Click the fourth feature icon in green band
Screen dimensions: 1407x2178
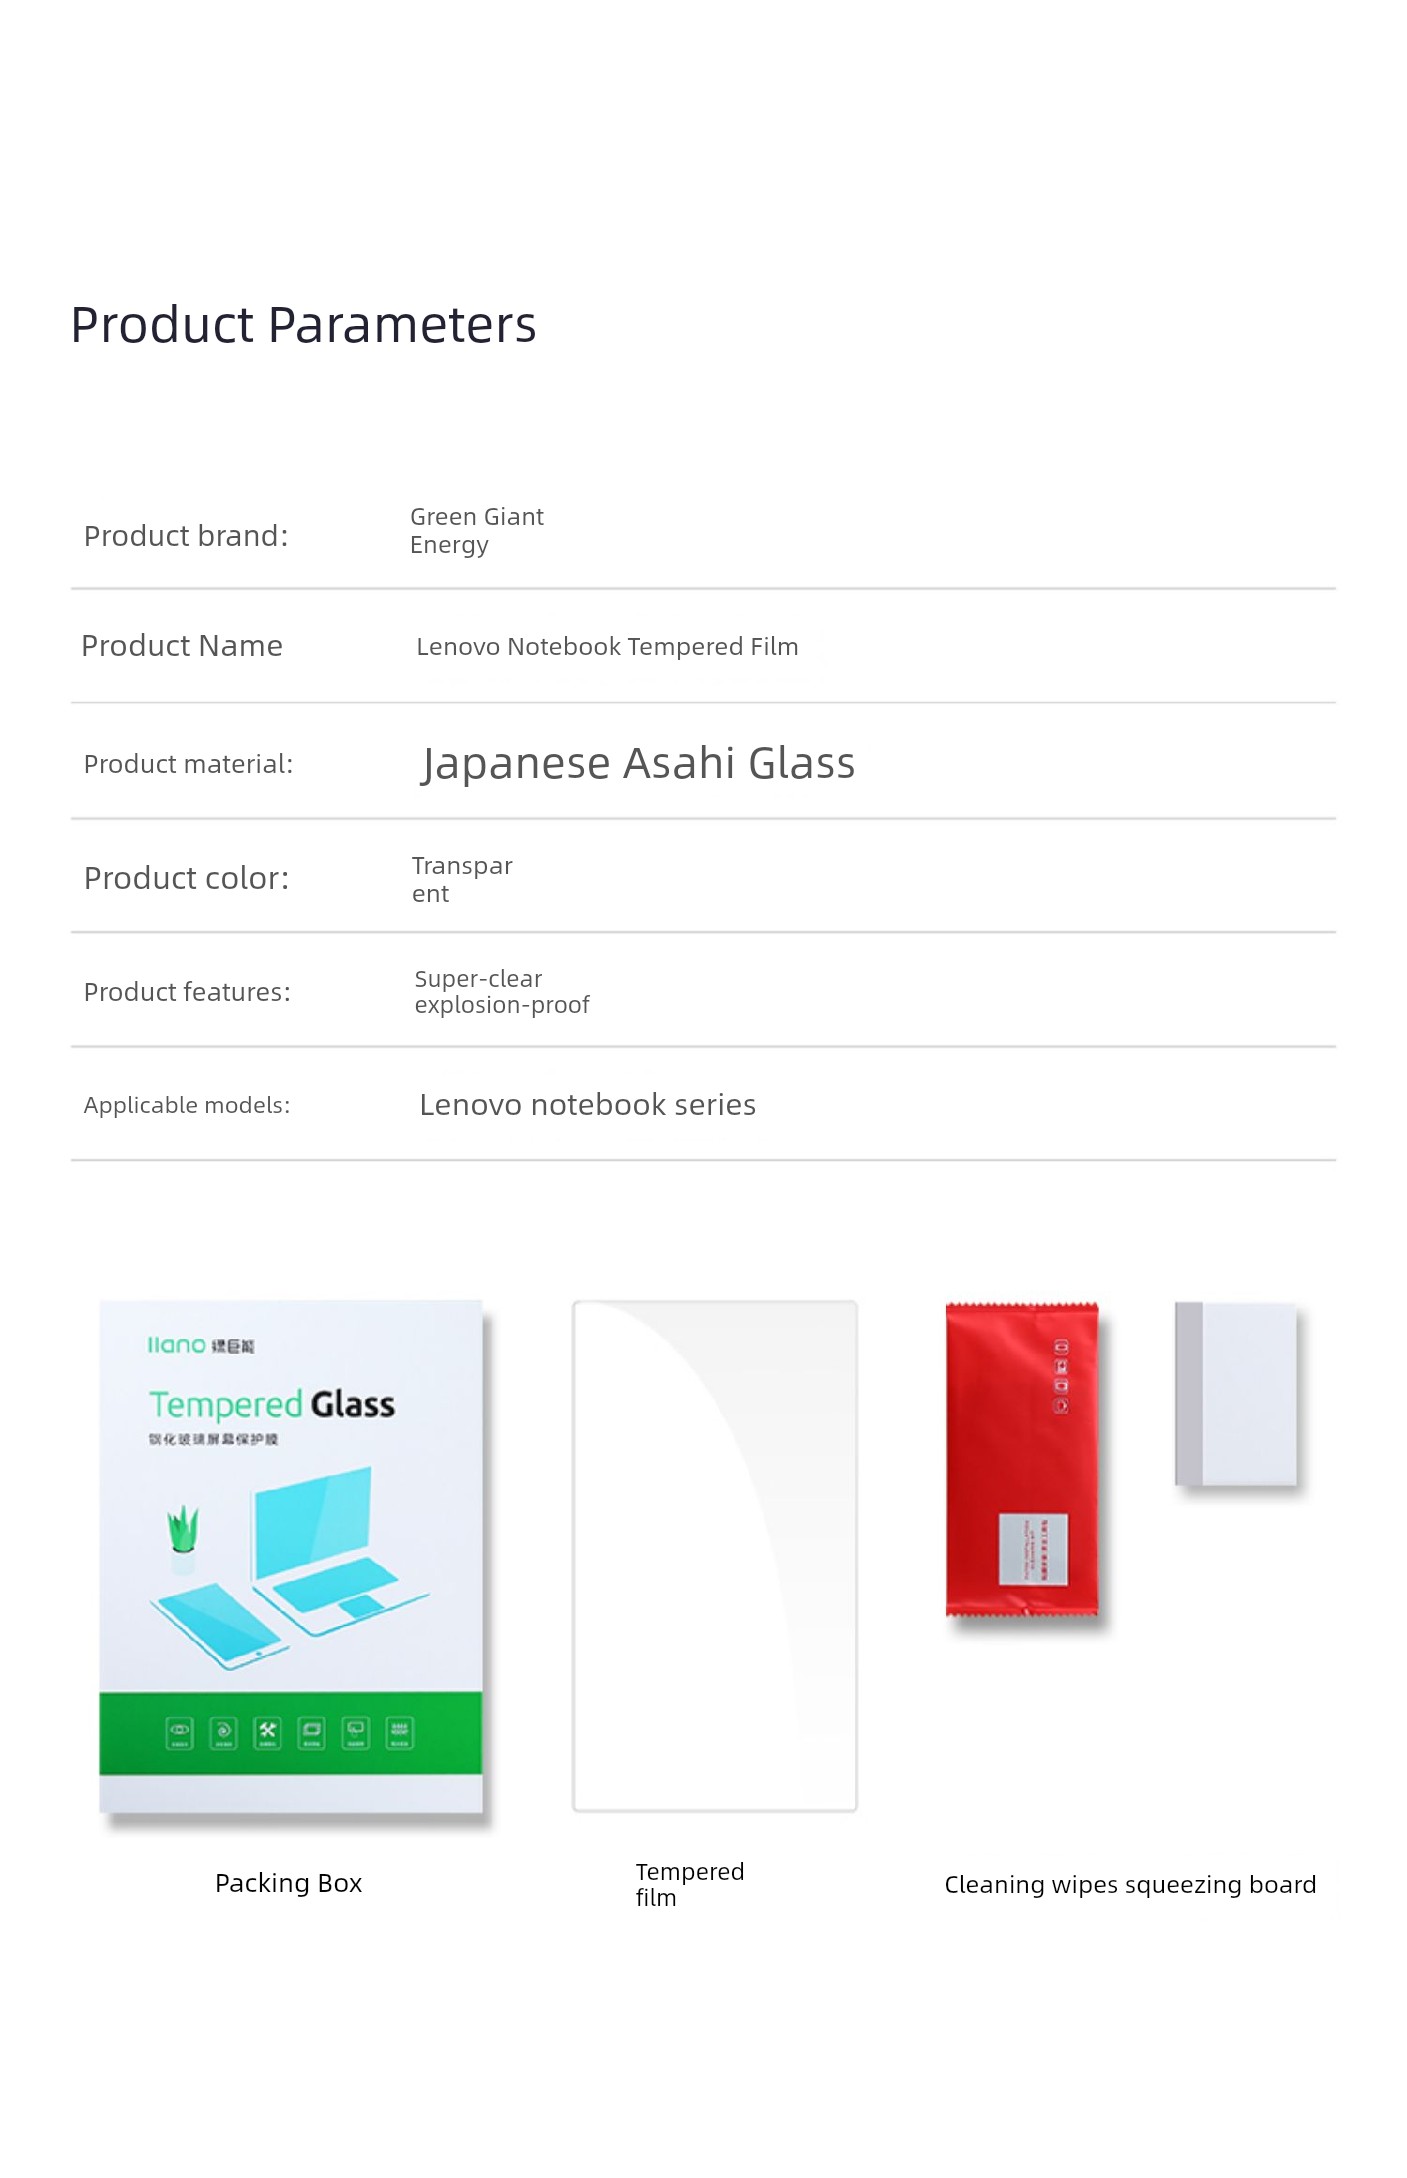click(311, 1733)
